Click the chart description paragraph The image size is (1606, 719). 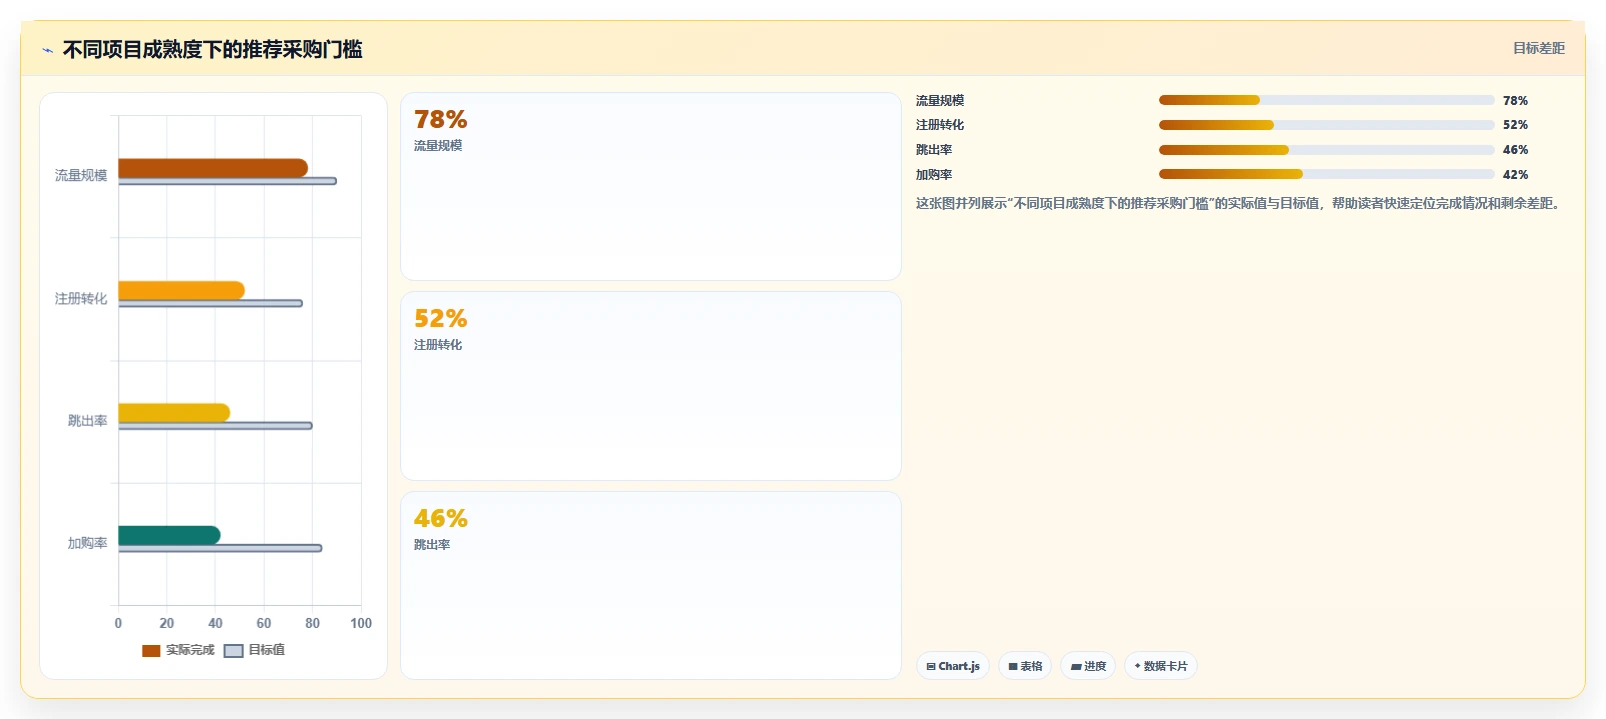coord(1240,203)
